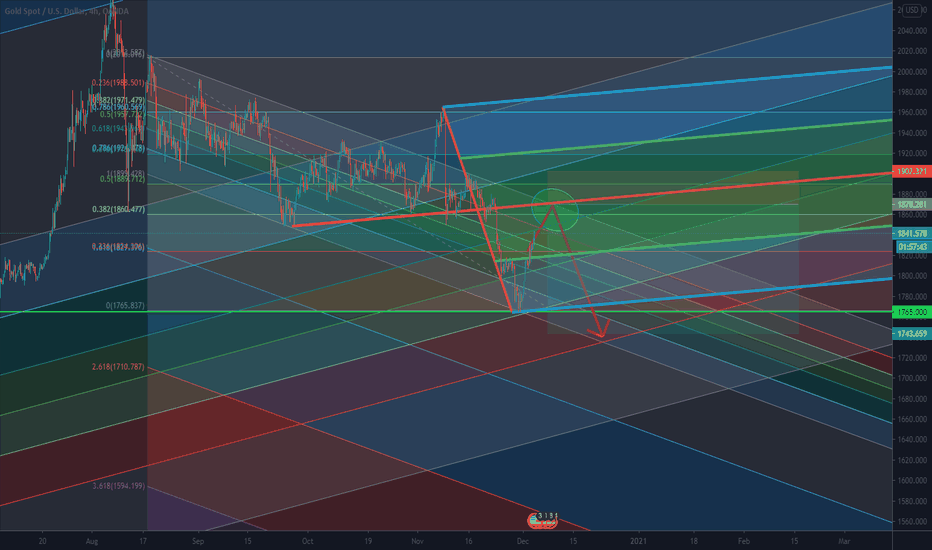
Task: Select the 0.382(1860.477) Fibonacci level label
Action: [118, 209]
